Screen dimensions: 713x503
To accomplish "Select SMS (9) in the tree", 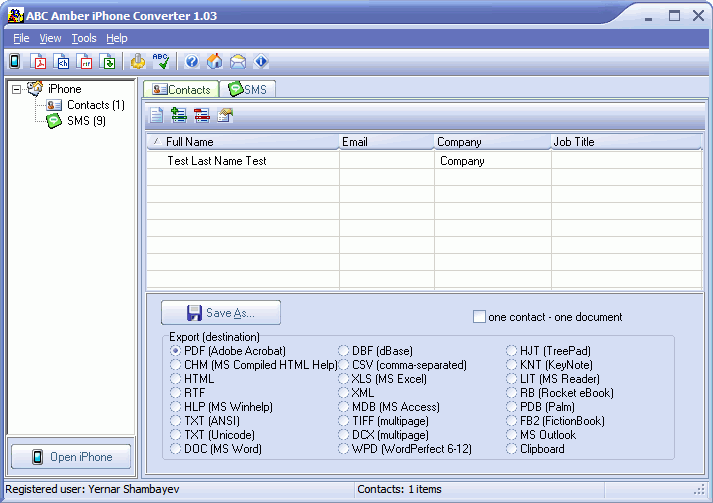I will pyautogui.click(x=86, y=121).
